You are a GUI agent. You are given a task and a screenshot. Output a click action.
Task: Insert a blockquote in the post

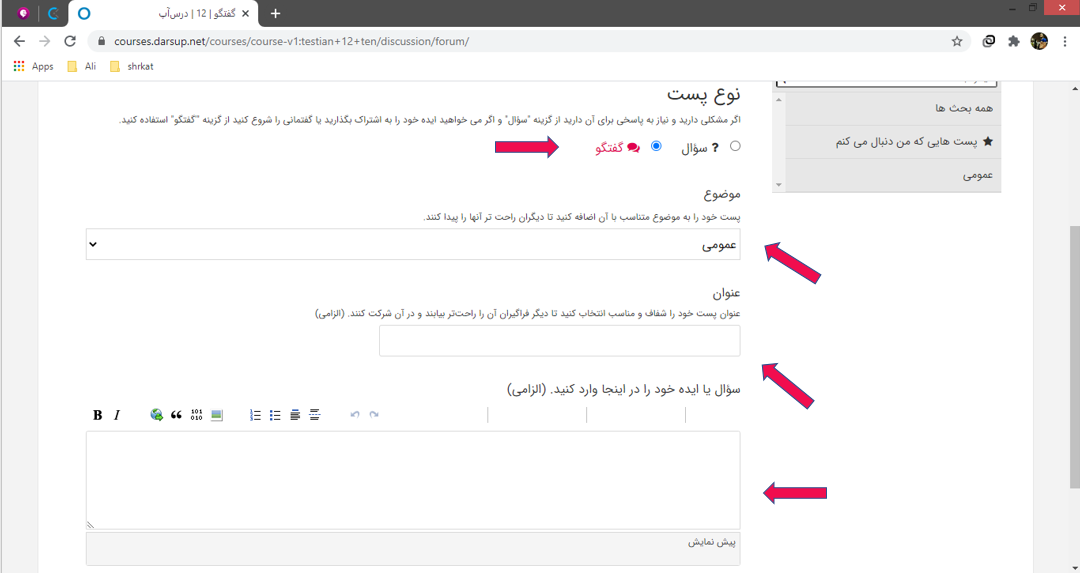(x=176, y=415)
